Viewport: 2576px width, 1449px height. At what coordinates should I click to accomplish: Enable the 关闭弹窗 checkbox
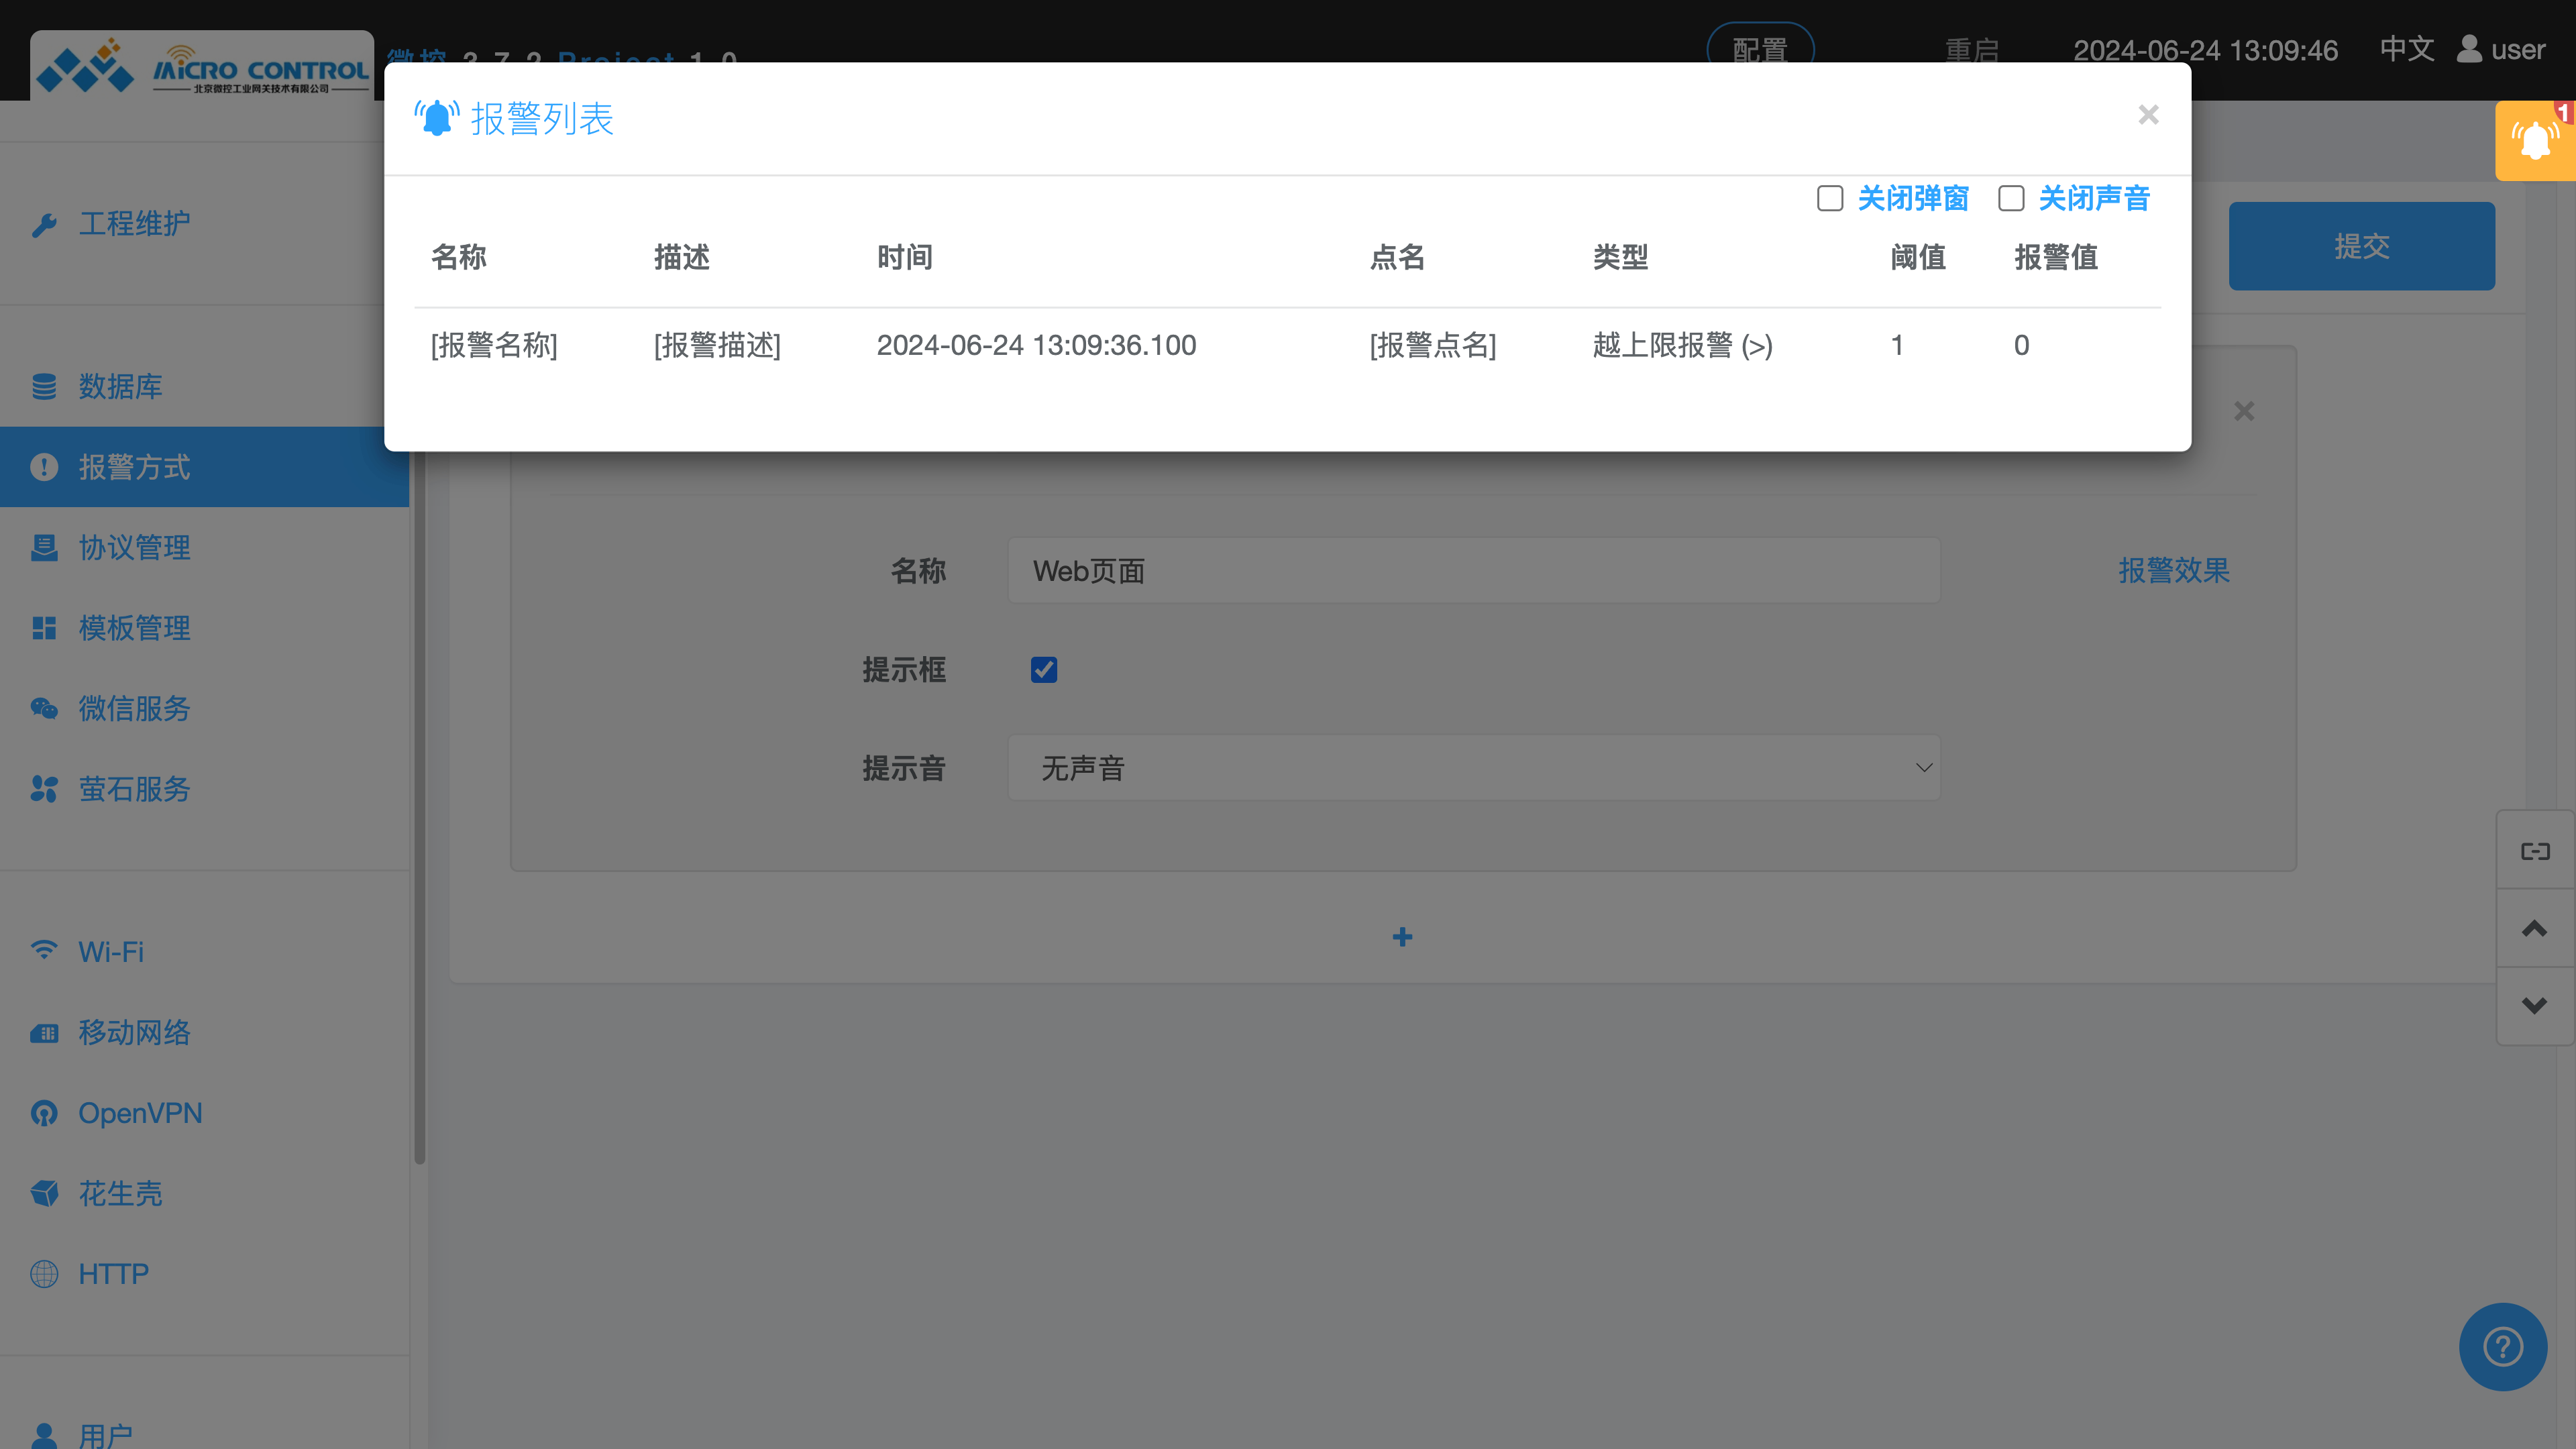(x=1830, y=199)
